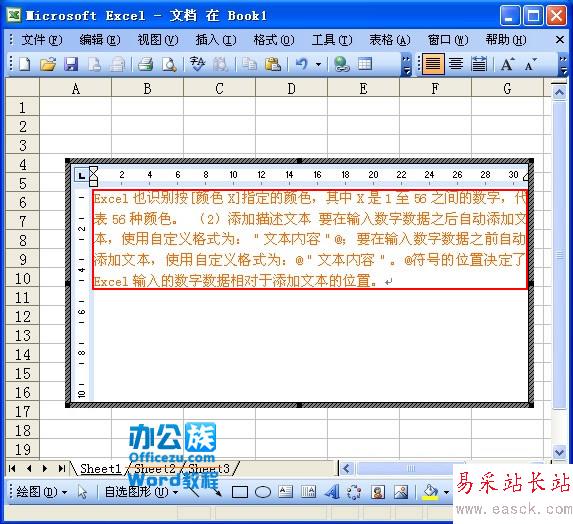
Task: Run the spelling and grammar check
Action: [x=197, y=65]
